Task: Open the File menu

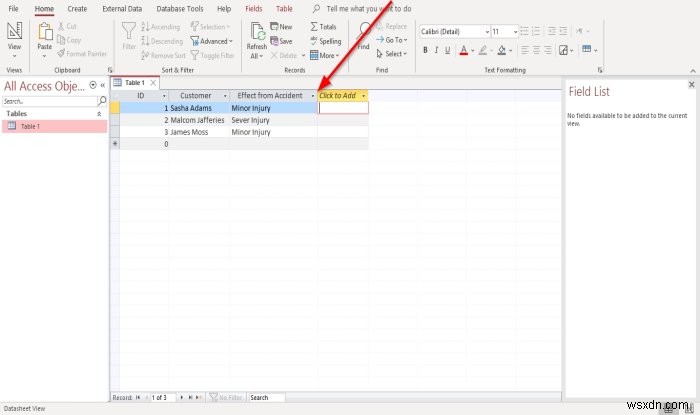Action: [x=13, y=8]
